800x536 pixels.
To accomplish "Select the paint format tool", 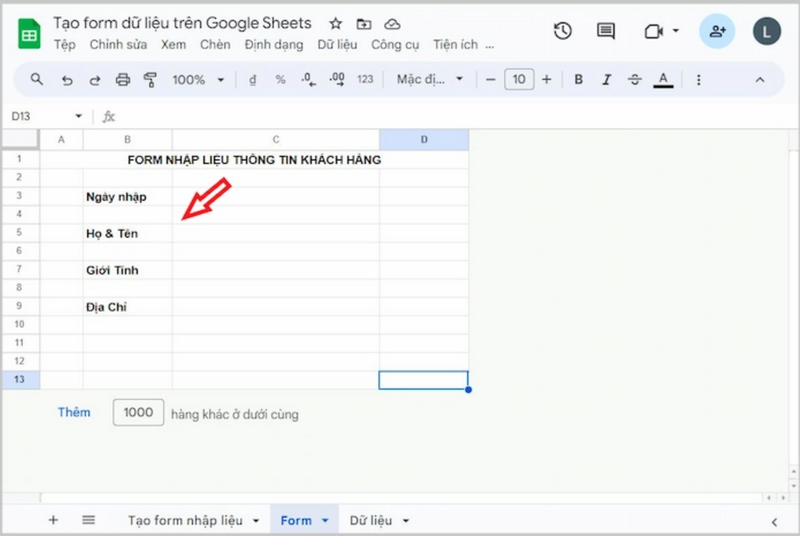I will (x=151, y=80).
